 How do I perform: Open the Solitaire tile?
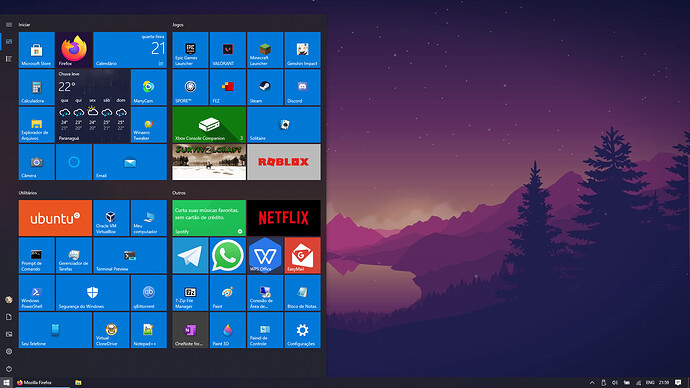(x=284, y=124)
